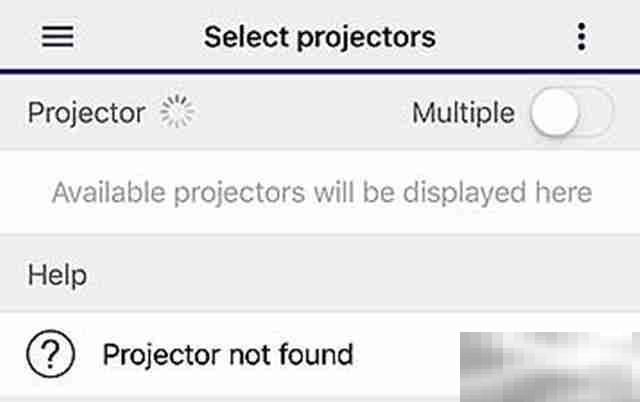Click the loading spinner beside Projector

pyautogui.click(x=177, y=113)
